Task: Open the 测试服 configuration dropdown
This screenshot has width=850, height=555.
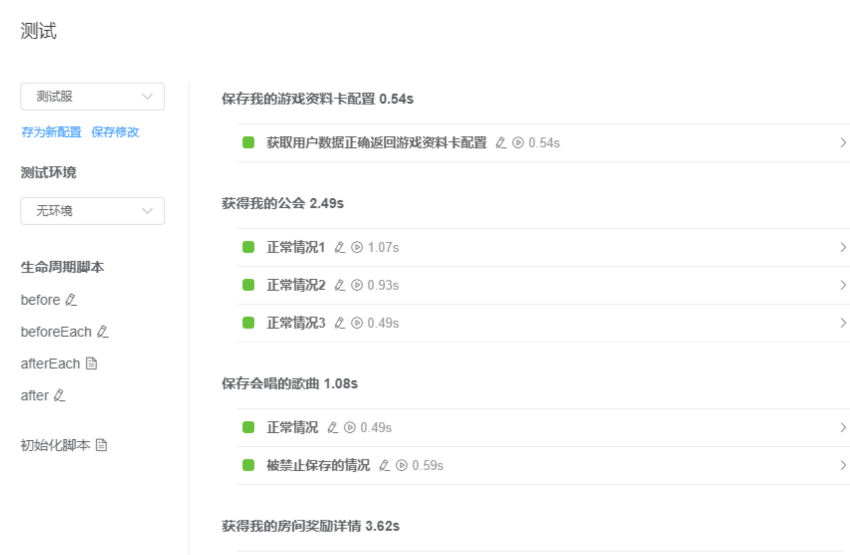Action: 92,97
